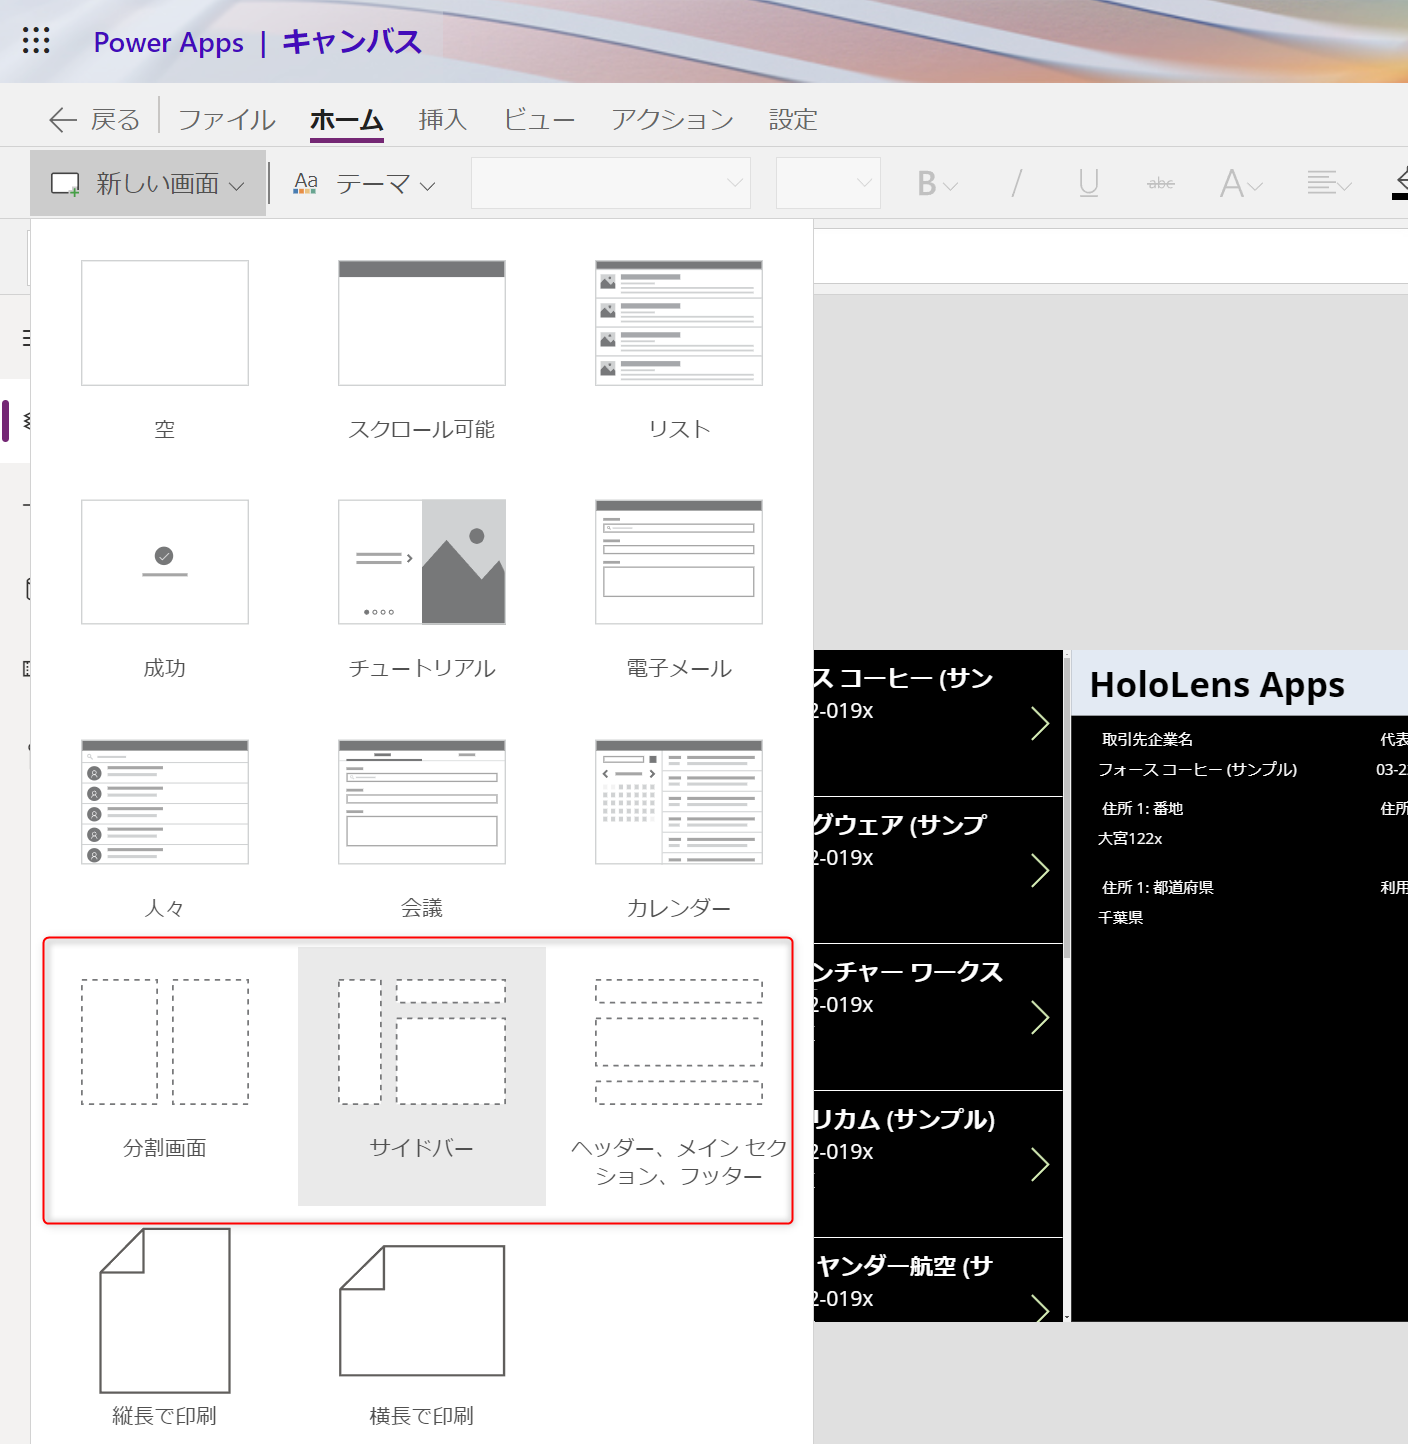Select the 空 blank screen template

[165, 349]
